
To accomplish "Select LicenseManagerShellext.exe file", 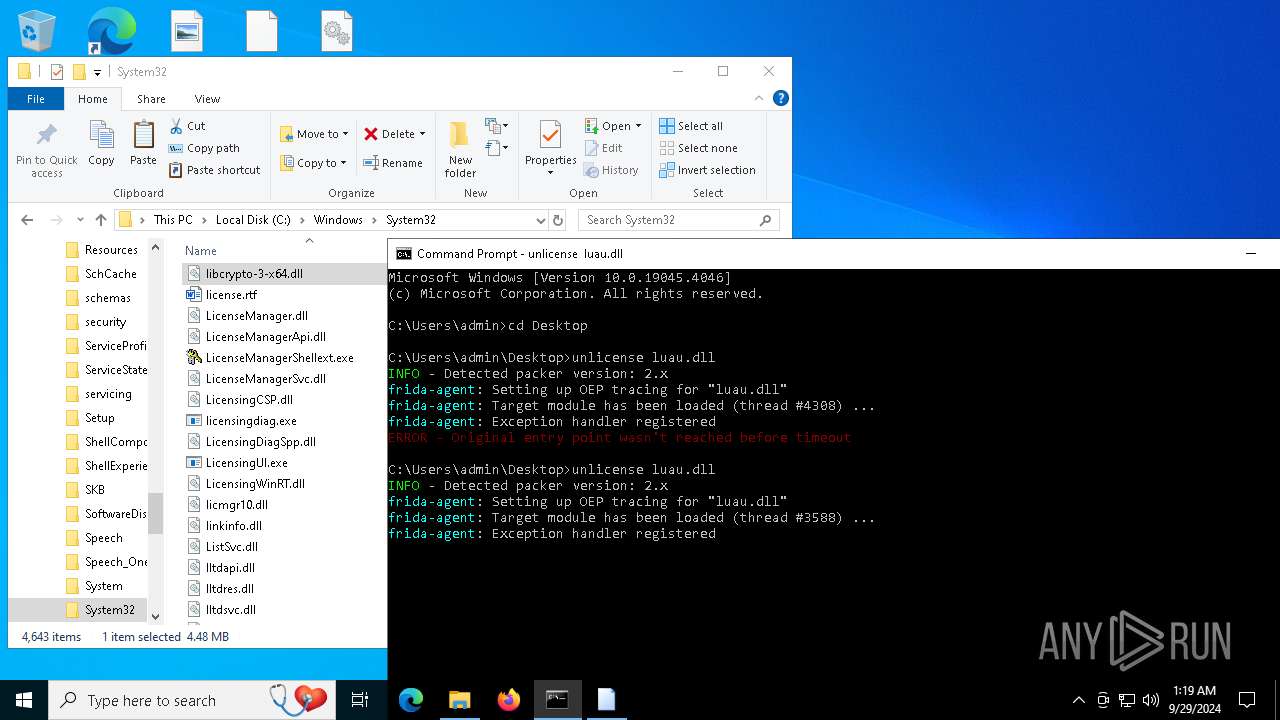I will [279, 358].
